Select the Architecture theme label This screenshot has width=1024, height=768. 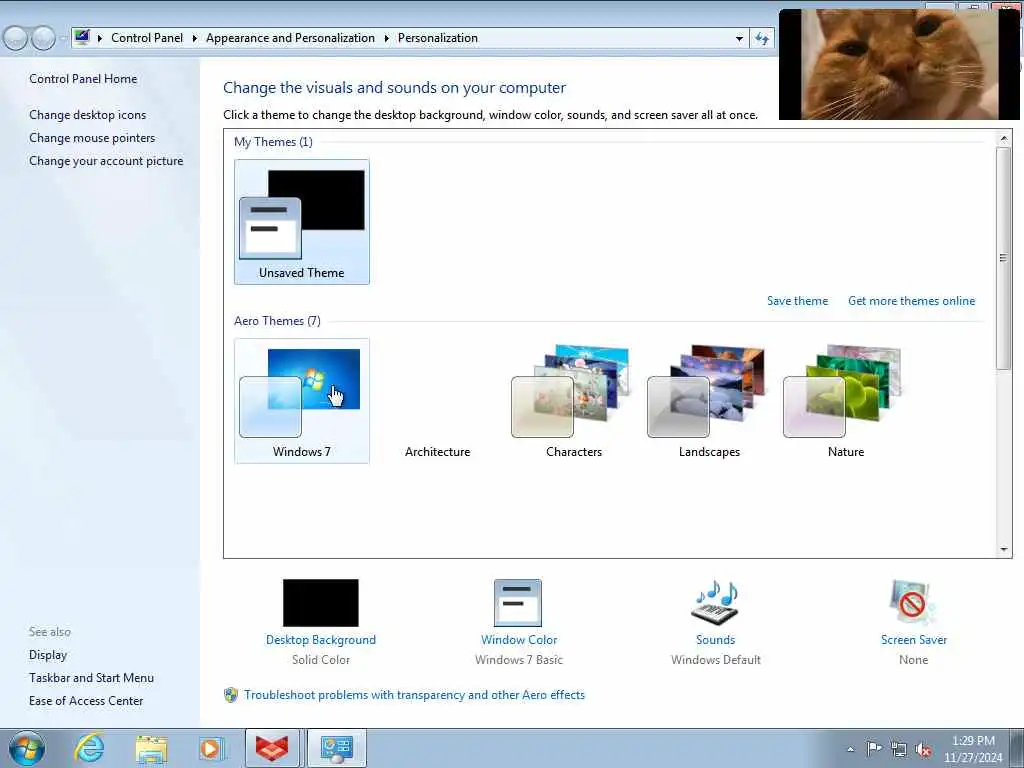pos(438,452)
